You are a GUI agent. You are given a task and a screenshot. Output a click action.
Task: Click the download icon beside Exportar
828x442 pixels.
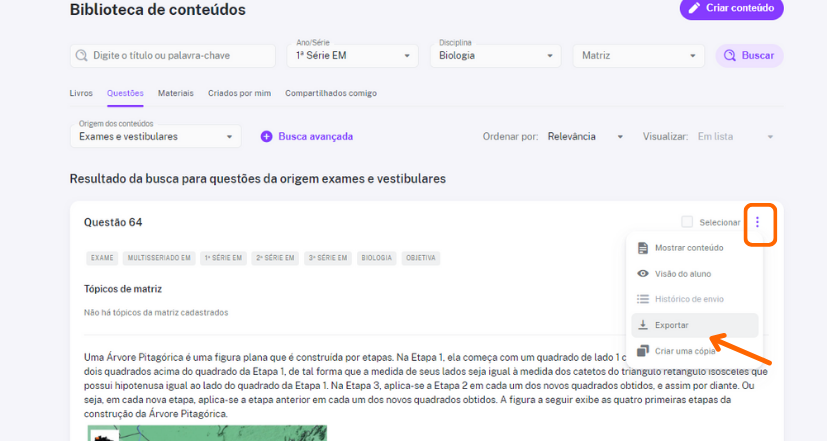pyautogui.click(x=643, y=324)
